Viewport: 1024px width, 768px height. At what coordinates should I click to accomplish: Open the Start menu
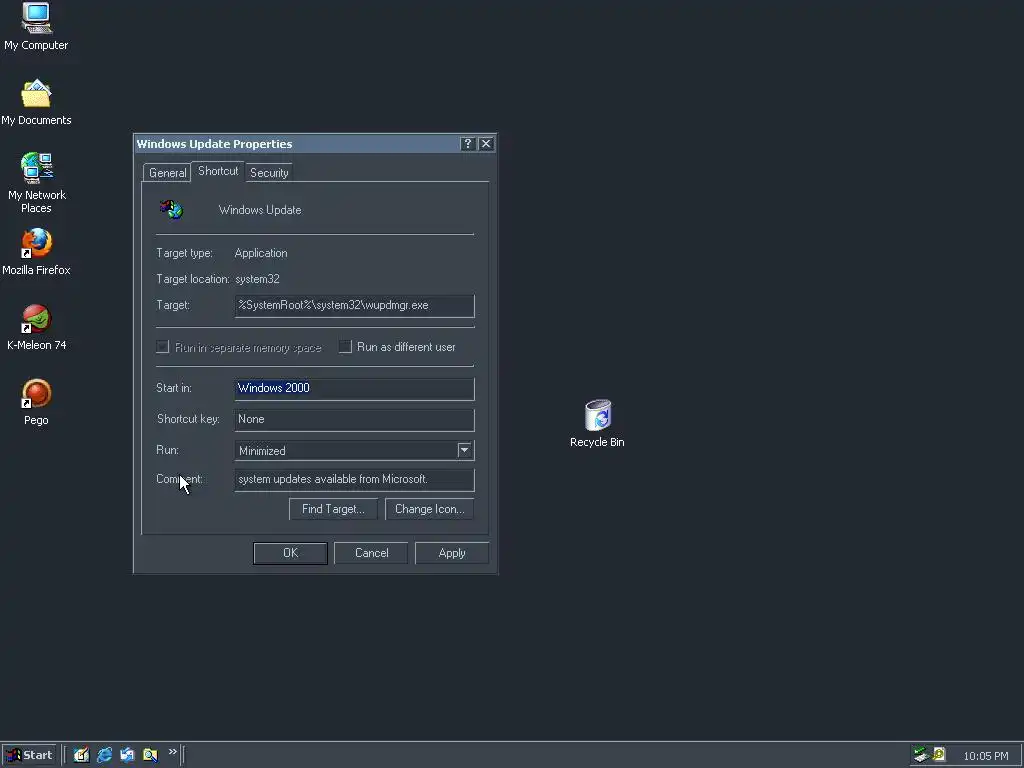[29, 755]
